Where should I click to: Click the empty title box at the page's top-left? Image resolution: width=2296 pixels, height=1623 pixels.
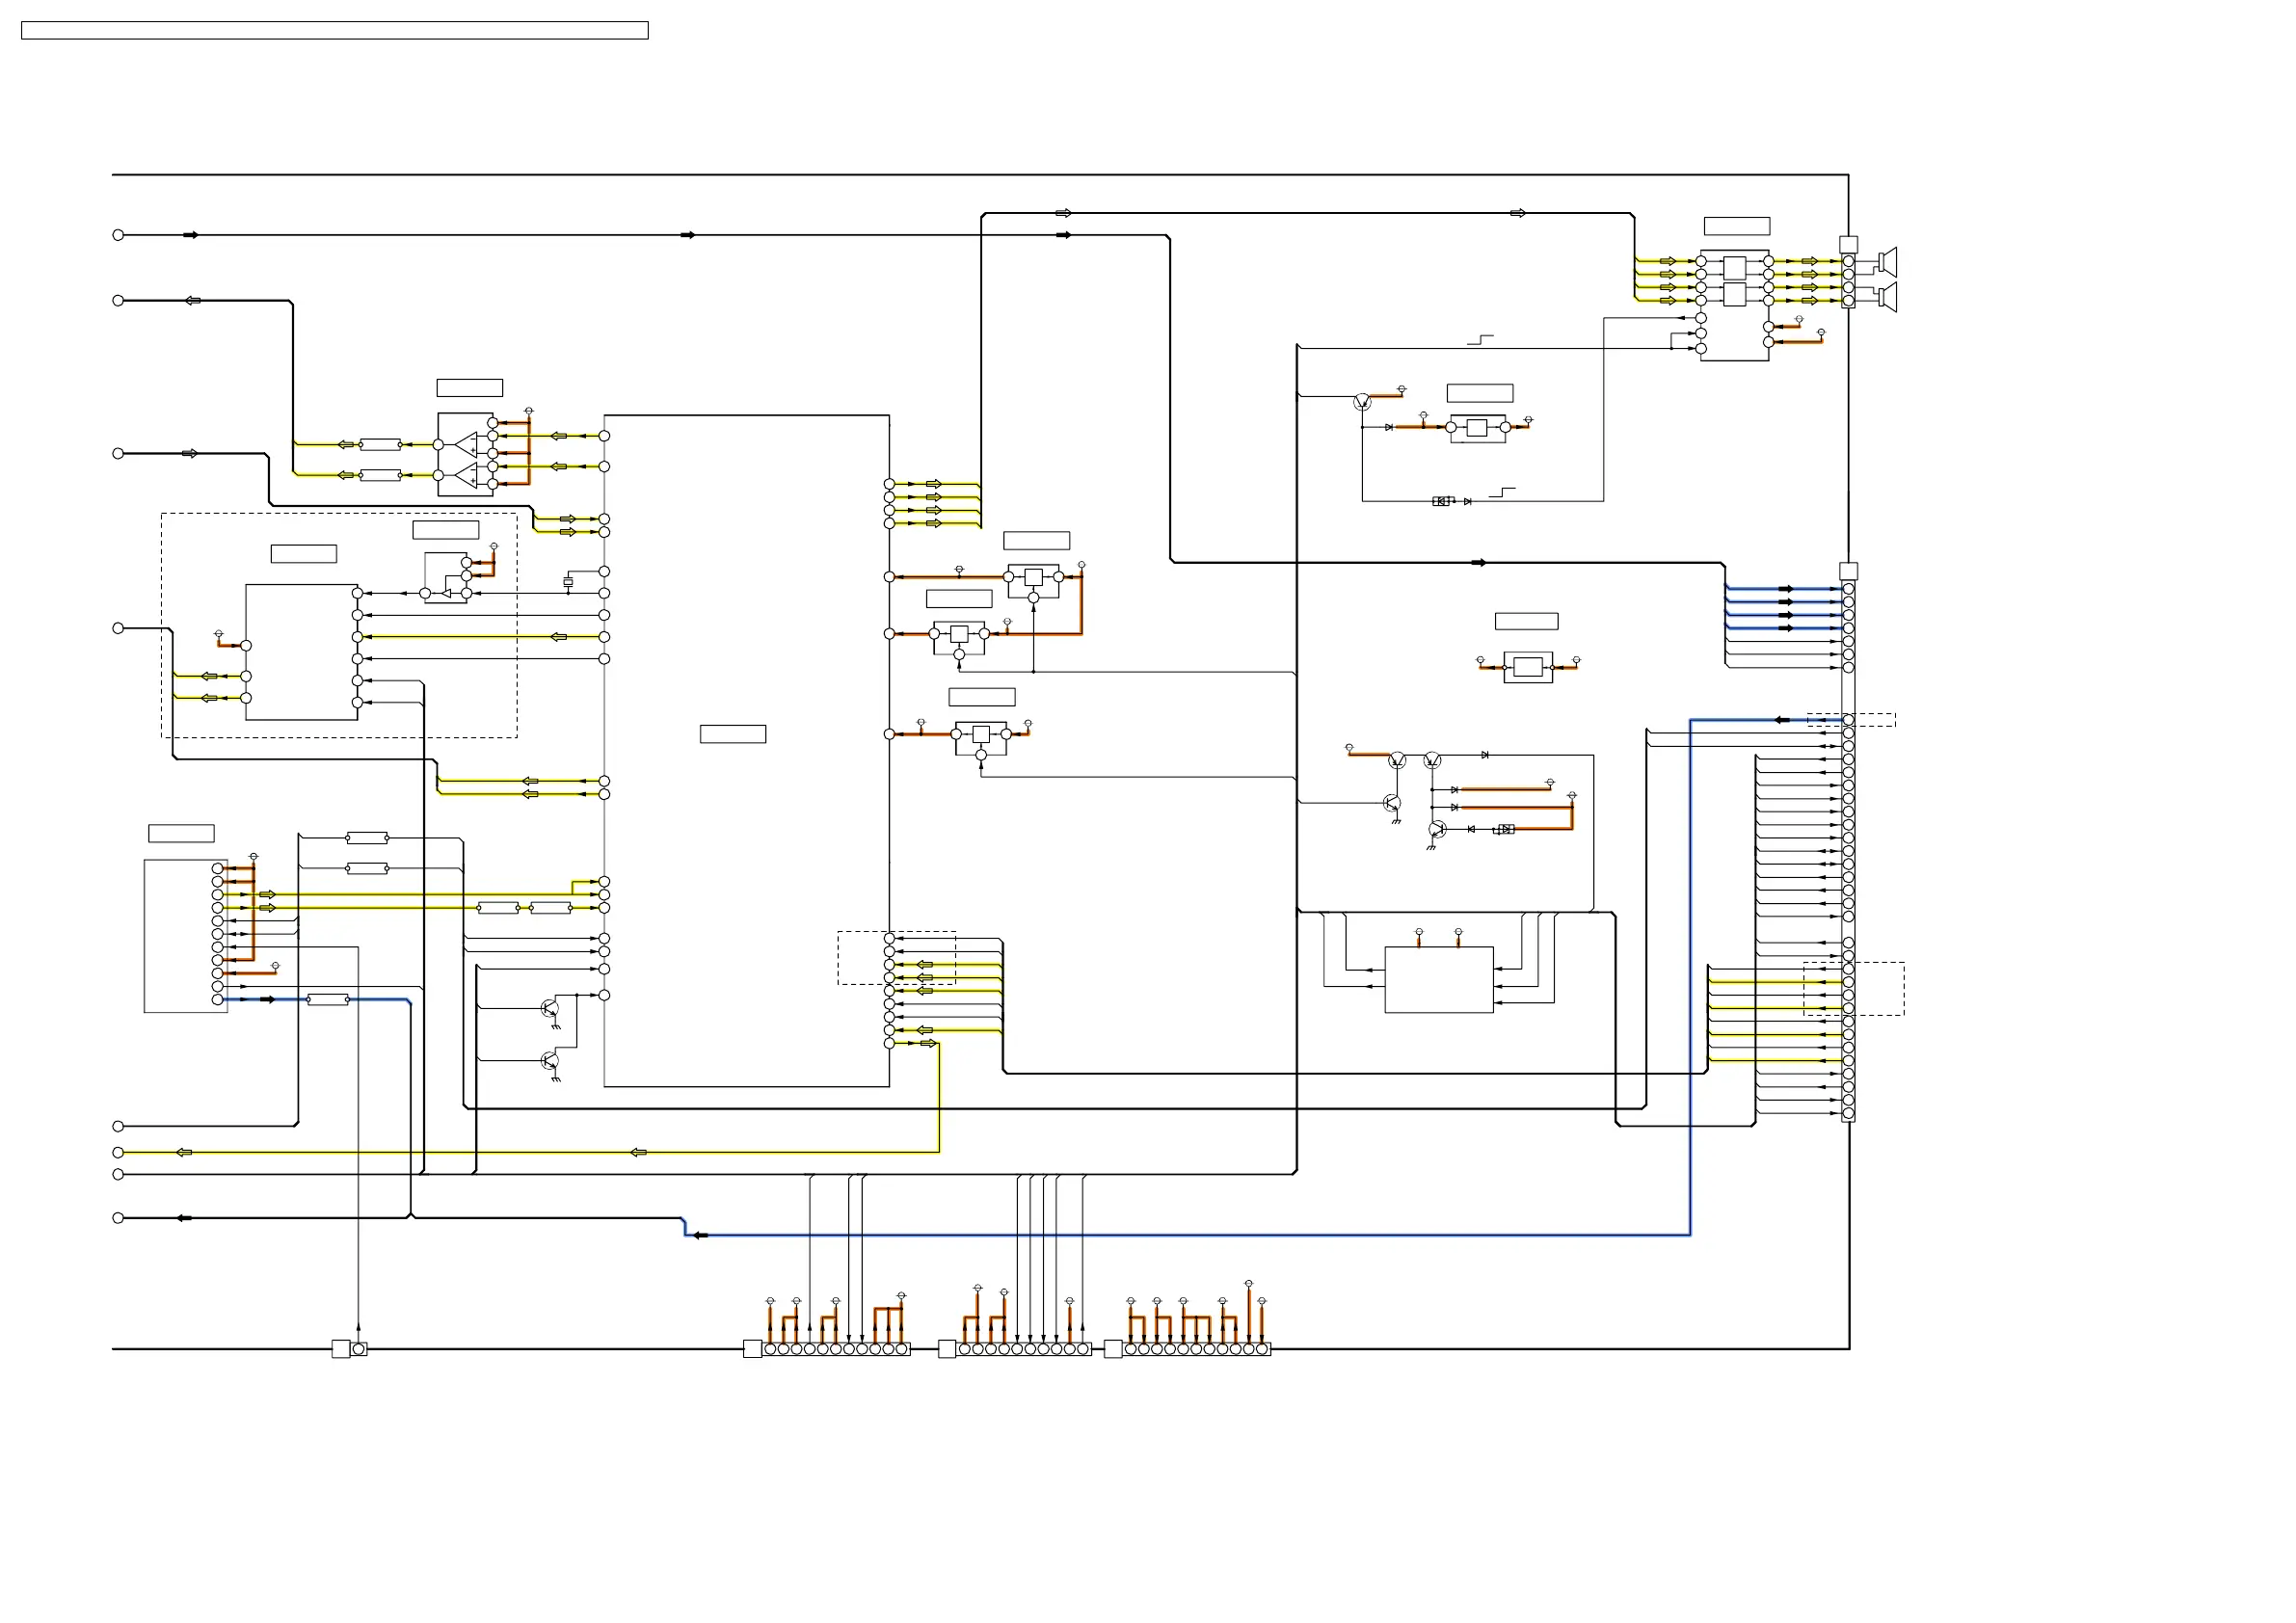point(334,31)
